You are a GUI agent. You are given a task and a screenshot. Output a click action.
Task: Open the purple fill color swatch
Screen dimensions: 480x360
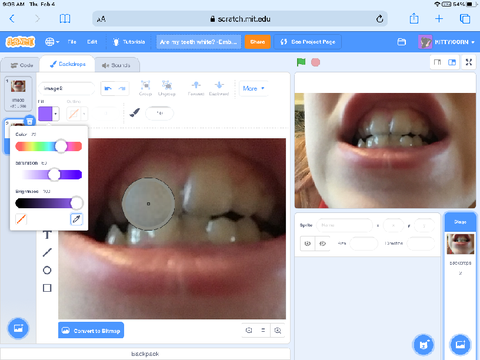tap(49, 114)
